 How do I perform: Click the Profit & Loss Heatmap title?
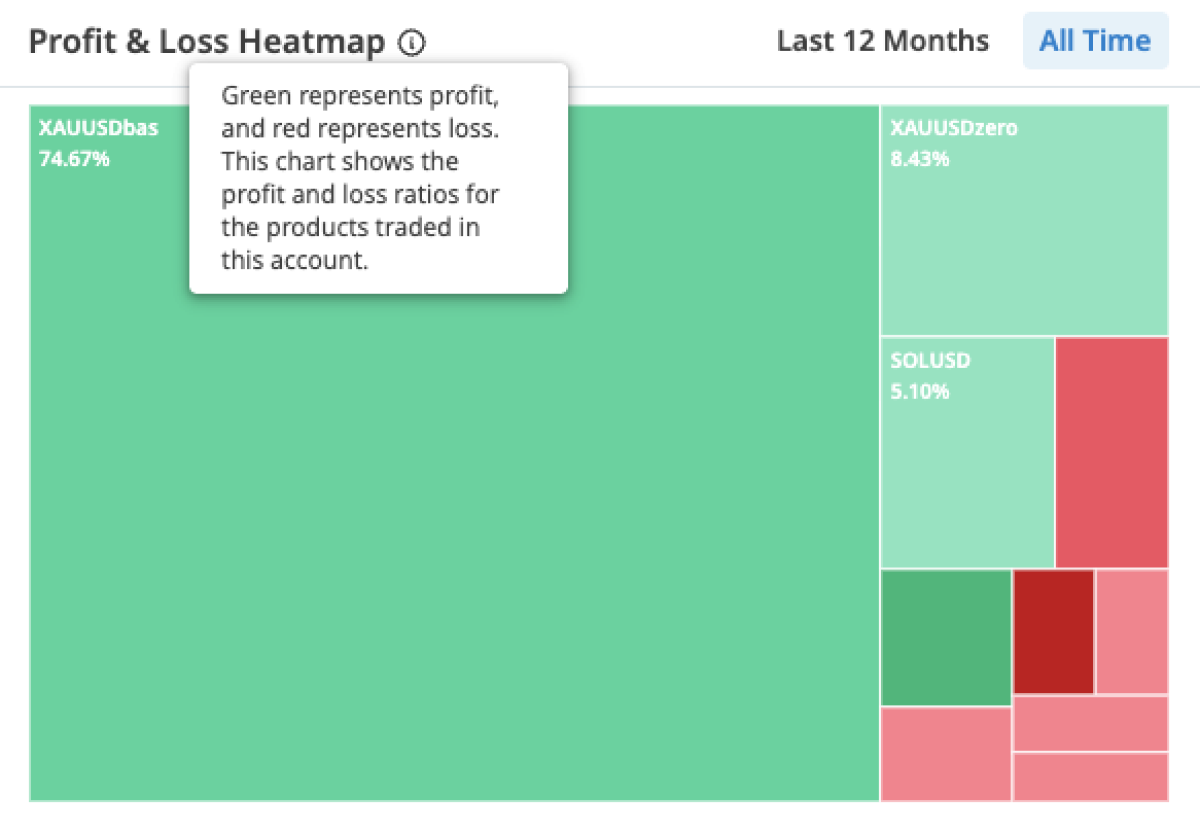coord(207,41)
